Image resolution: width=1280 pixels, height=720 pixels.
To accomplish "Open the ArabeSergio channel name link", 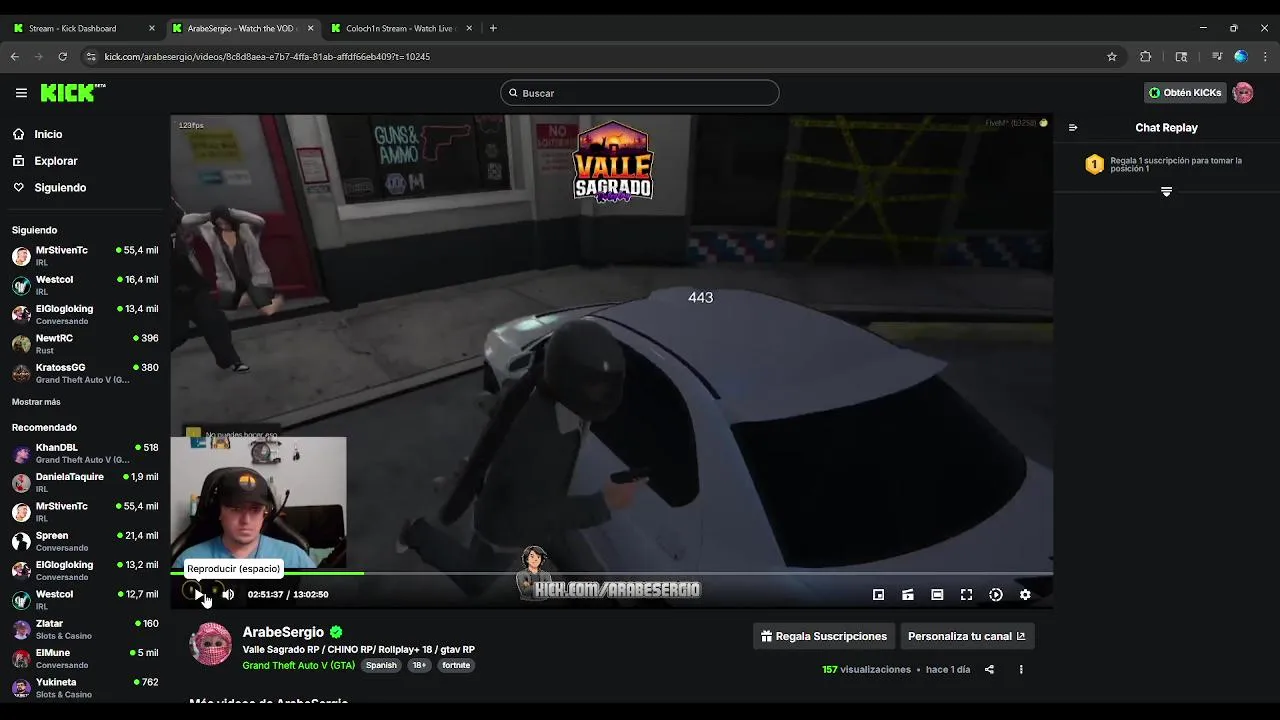I will coord(283,632).
